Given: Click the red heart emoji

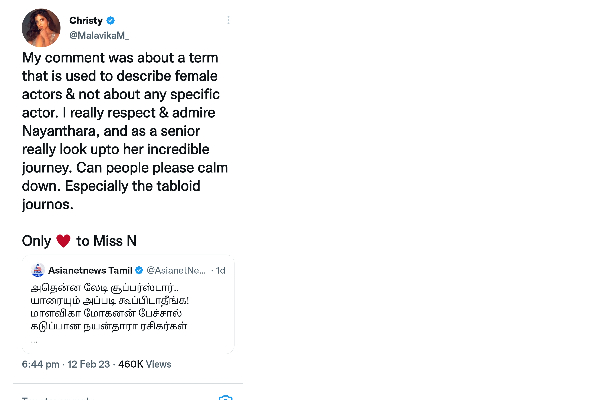Looking at the screenshot, I should [63, 241].
